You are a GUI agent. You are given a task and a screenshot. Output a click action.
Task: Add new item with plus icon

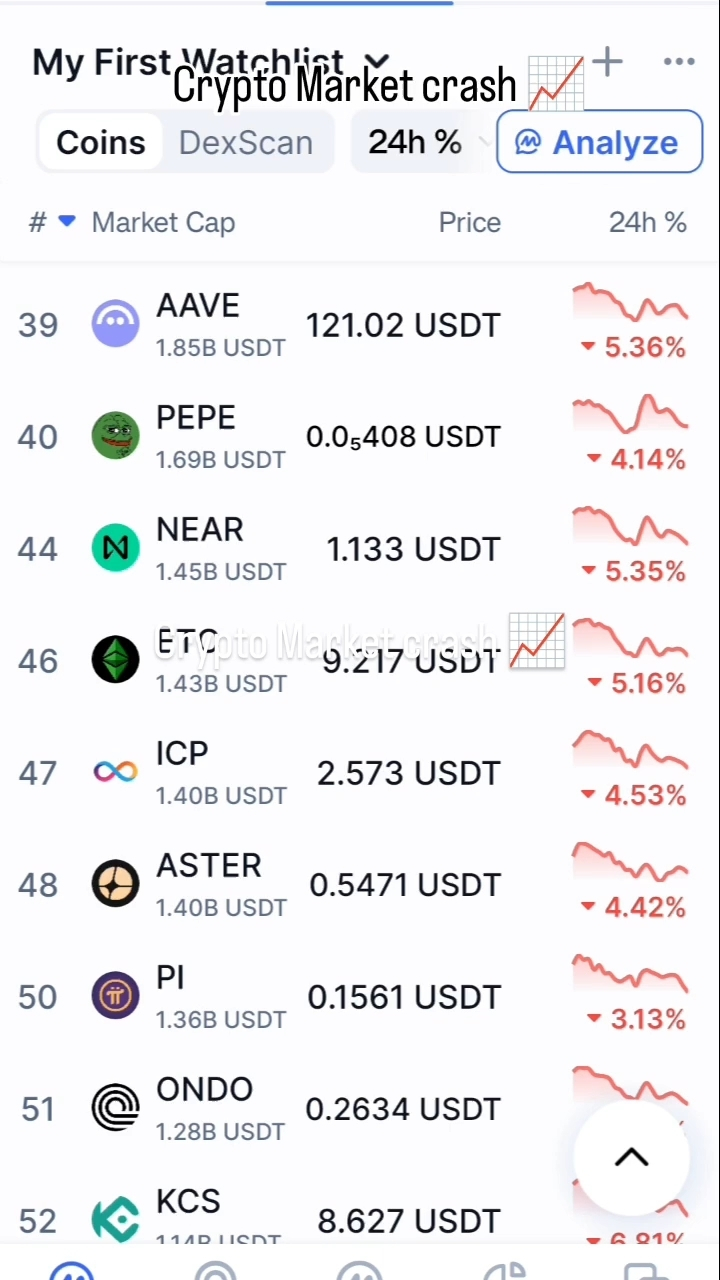coord(607,62)
